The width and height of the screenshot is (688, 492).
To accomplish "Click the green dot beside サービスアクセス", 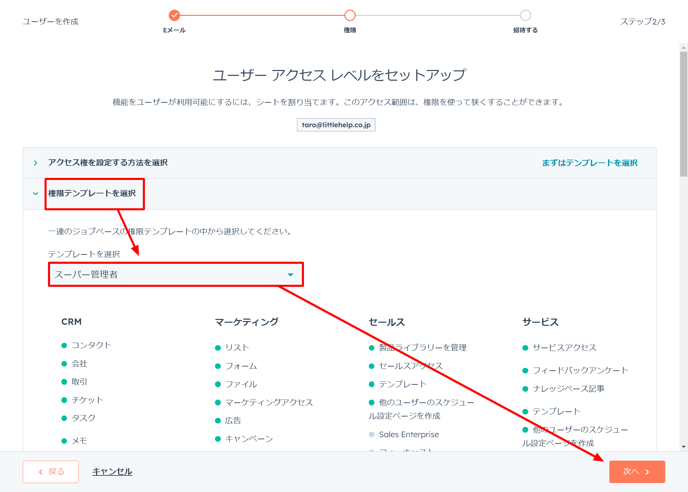I will [525, 348].
